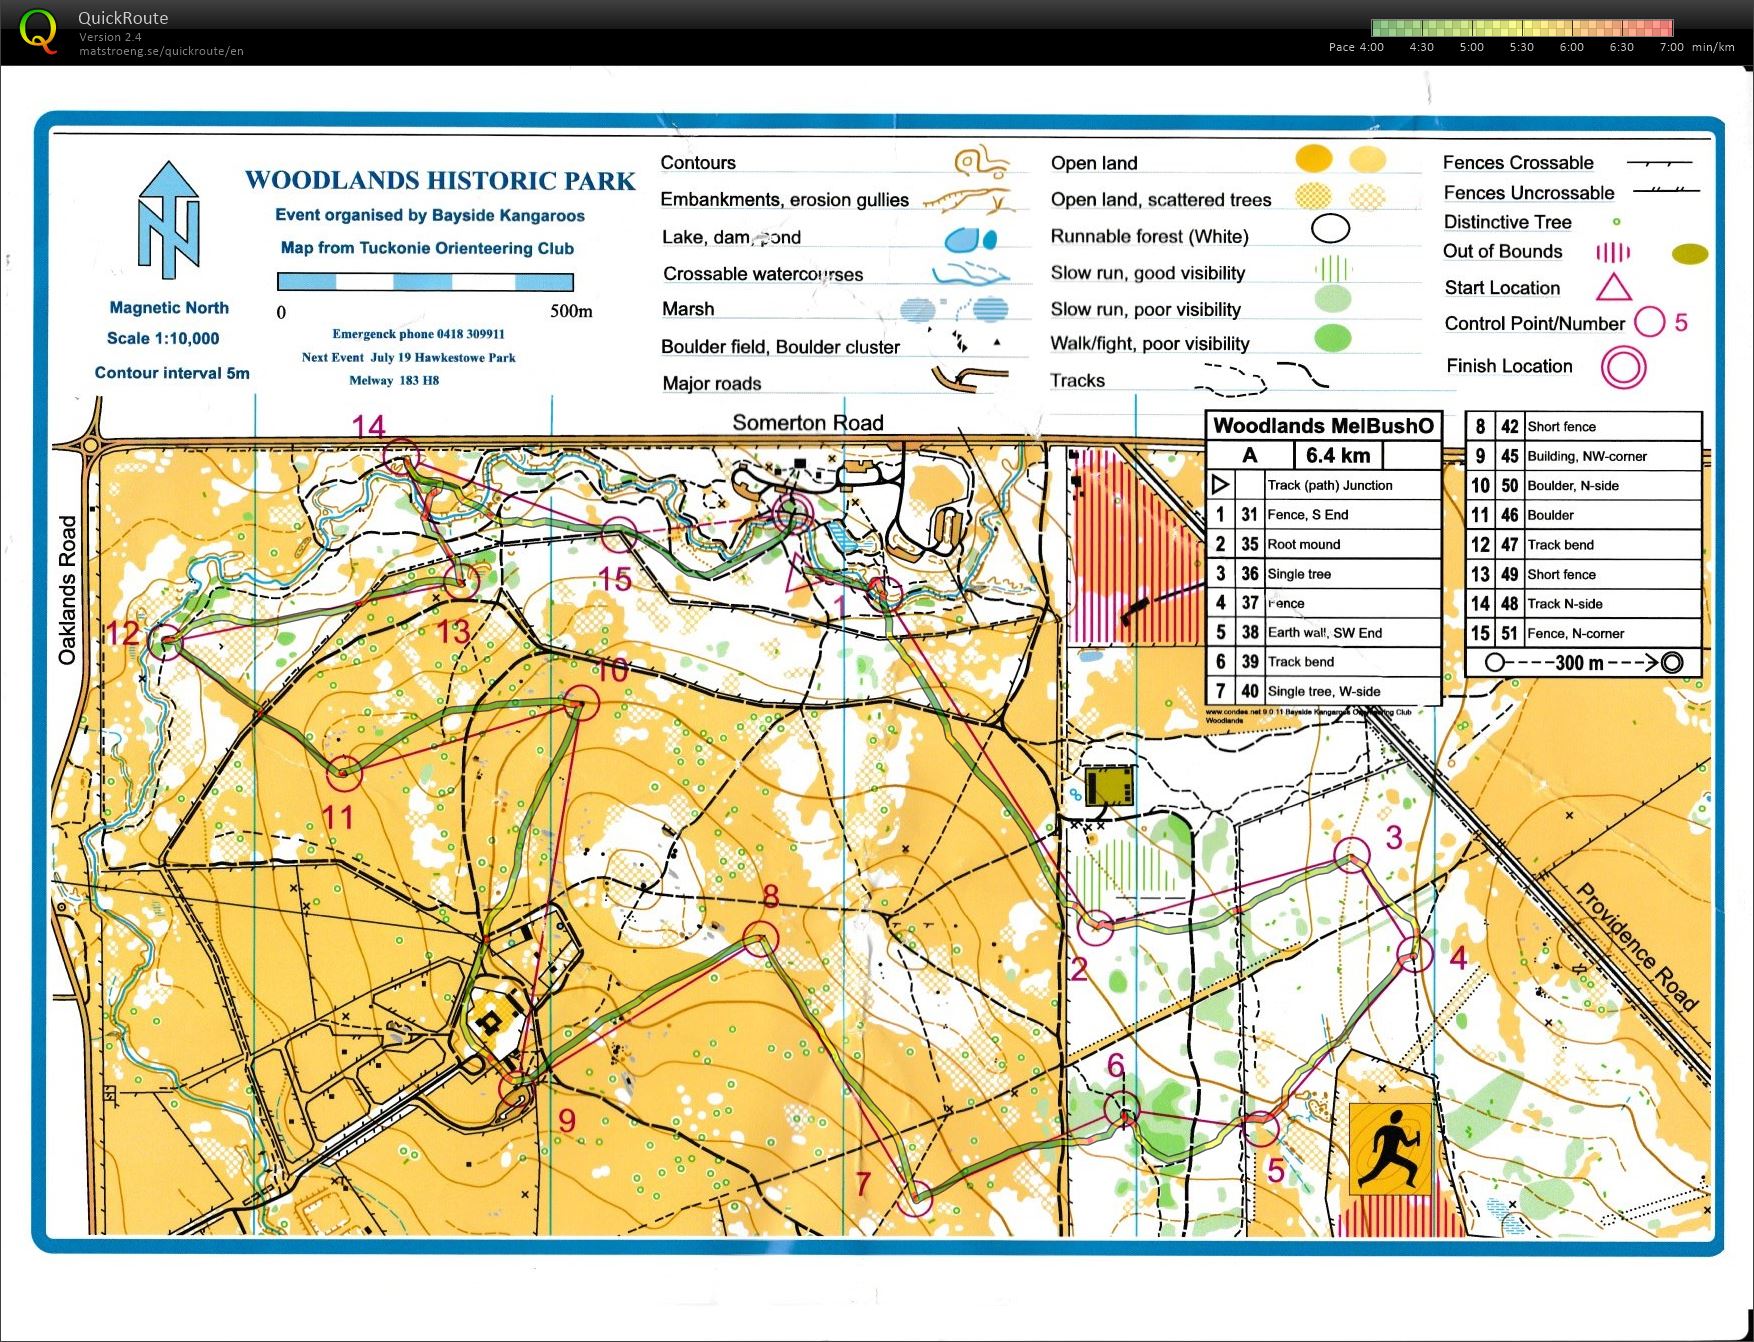Viewport: 1754px width, 1342px height.
Task: Click the Out of Bounds striped legend symbol
Action: [1612, 252]
